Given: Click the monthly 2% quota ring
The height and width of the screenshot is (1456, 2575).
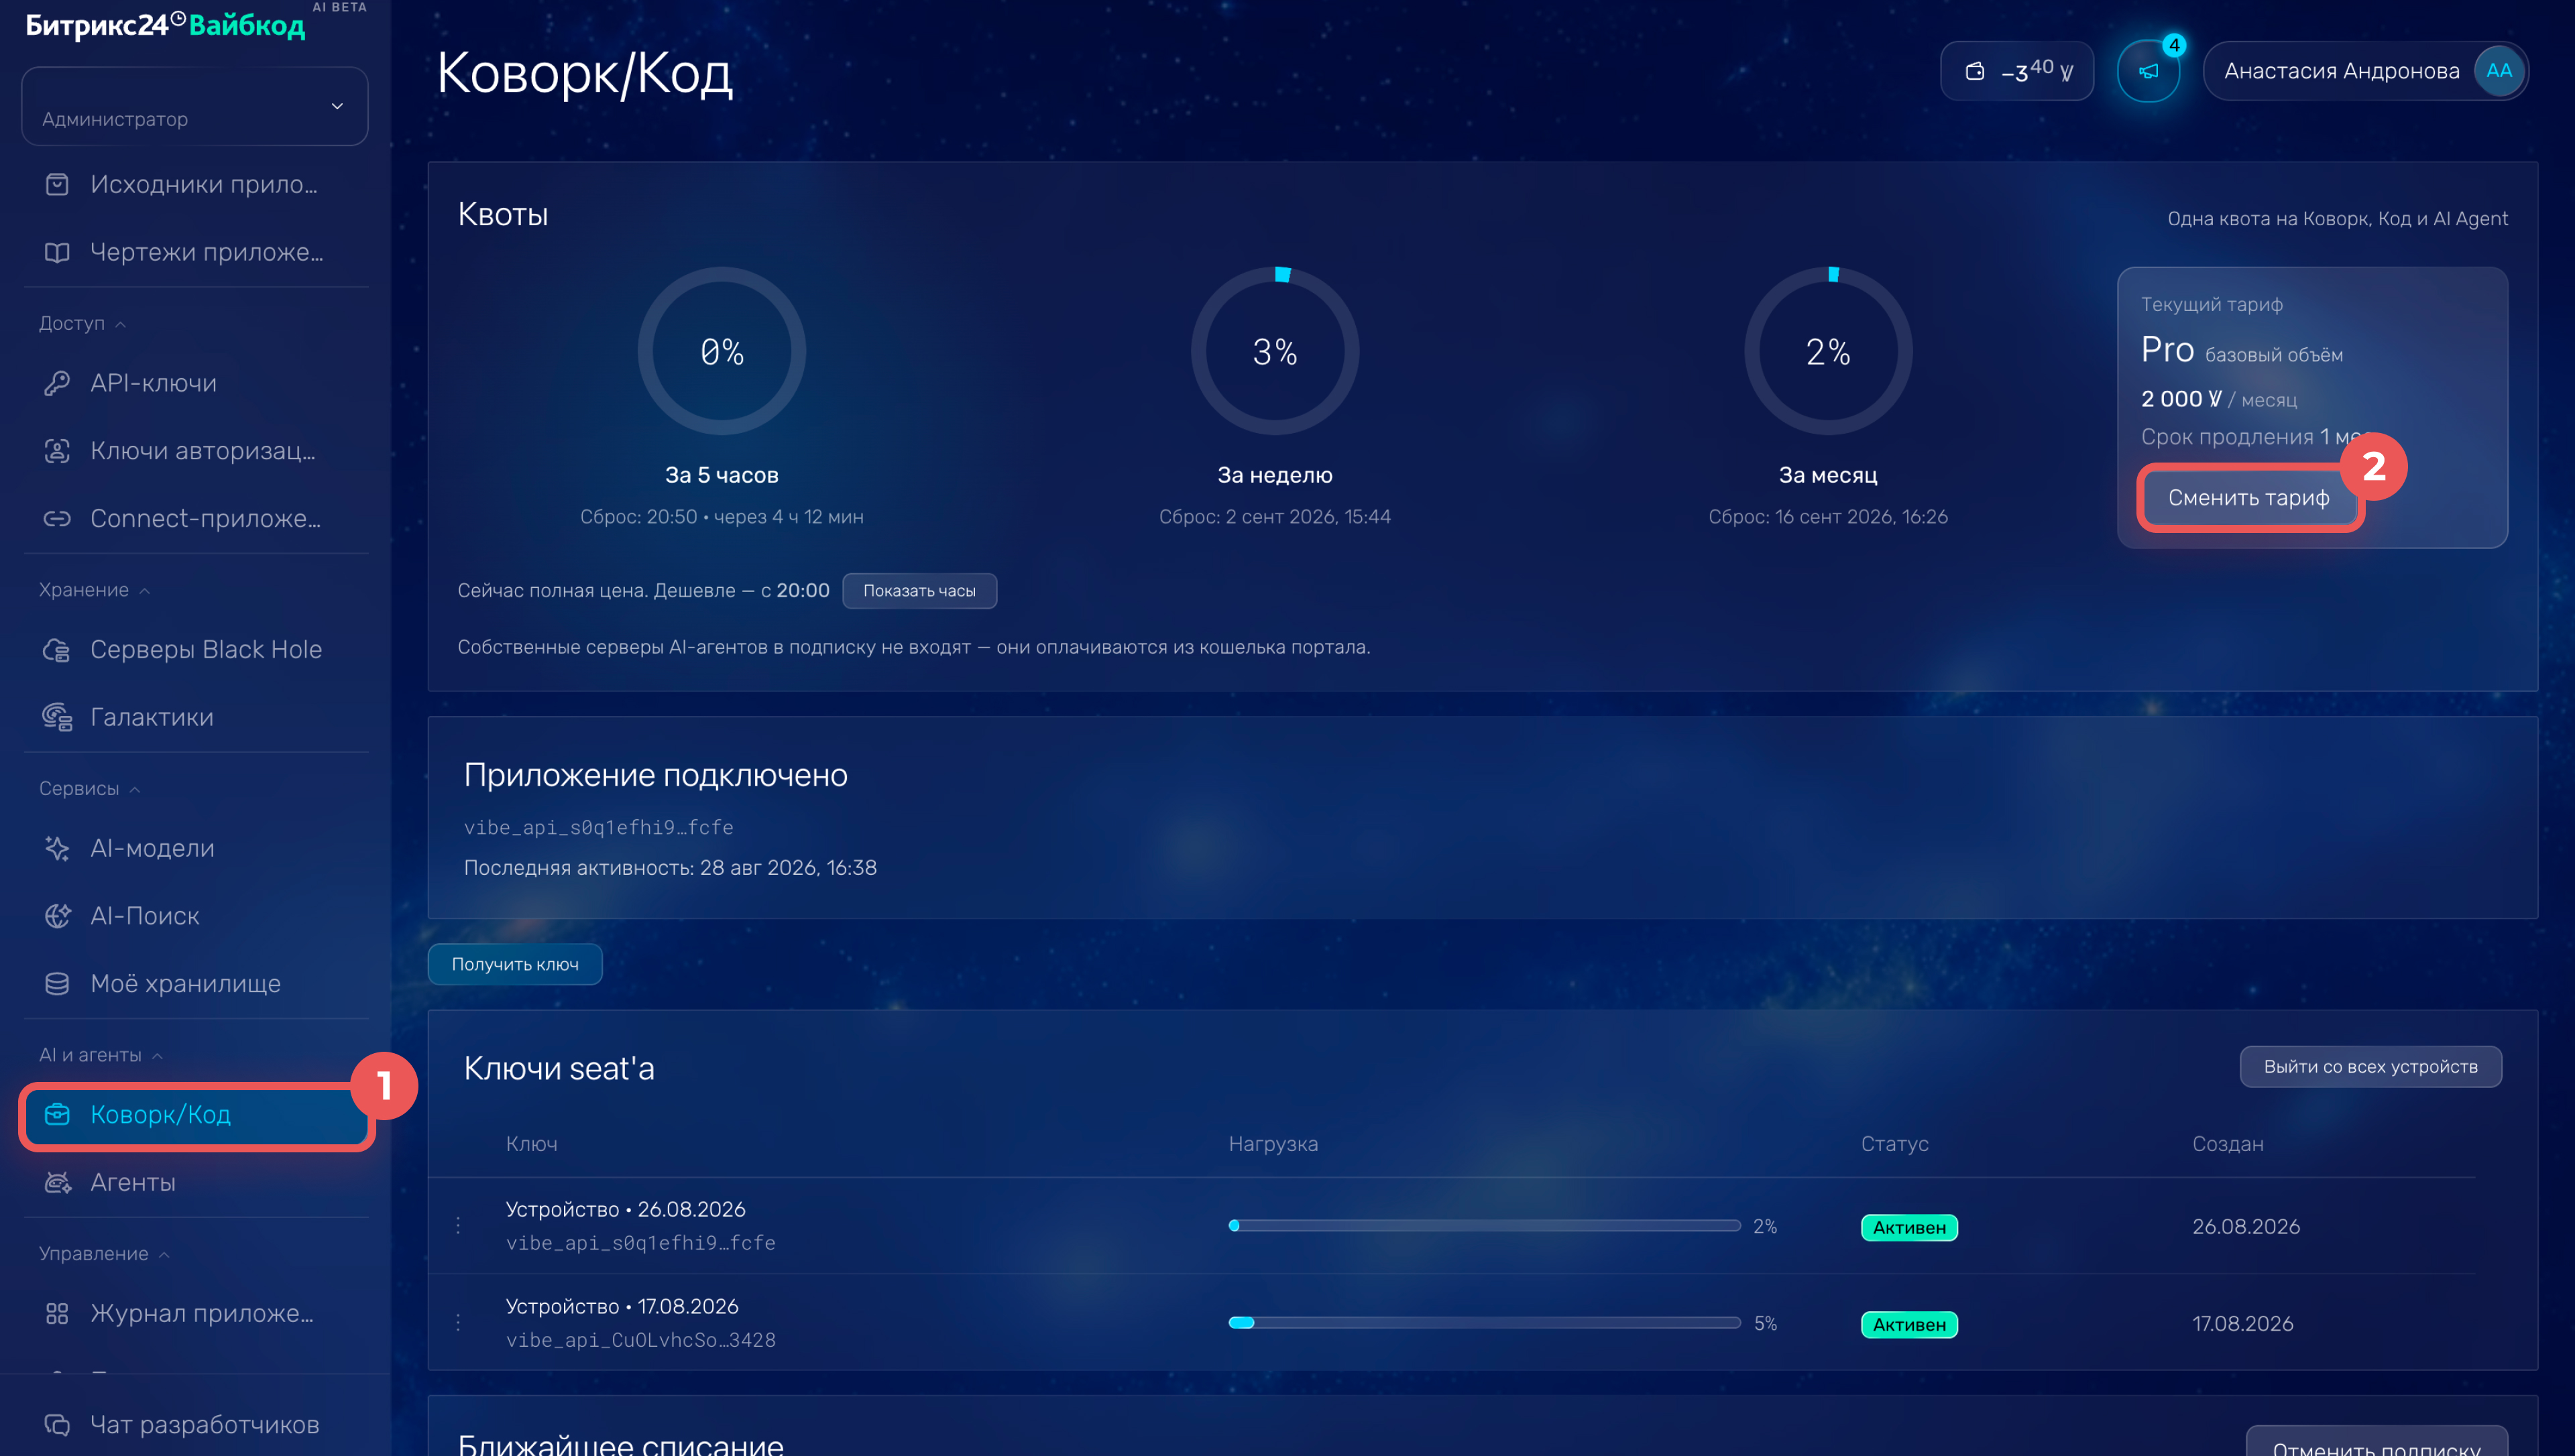Looking at the screenshot, I should click(x=1828, y=351).
